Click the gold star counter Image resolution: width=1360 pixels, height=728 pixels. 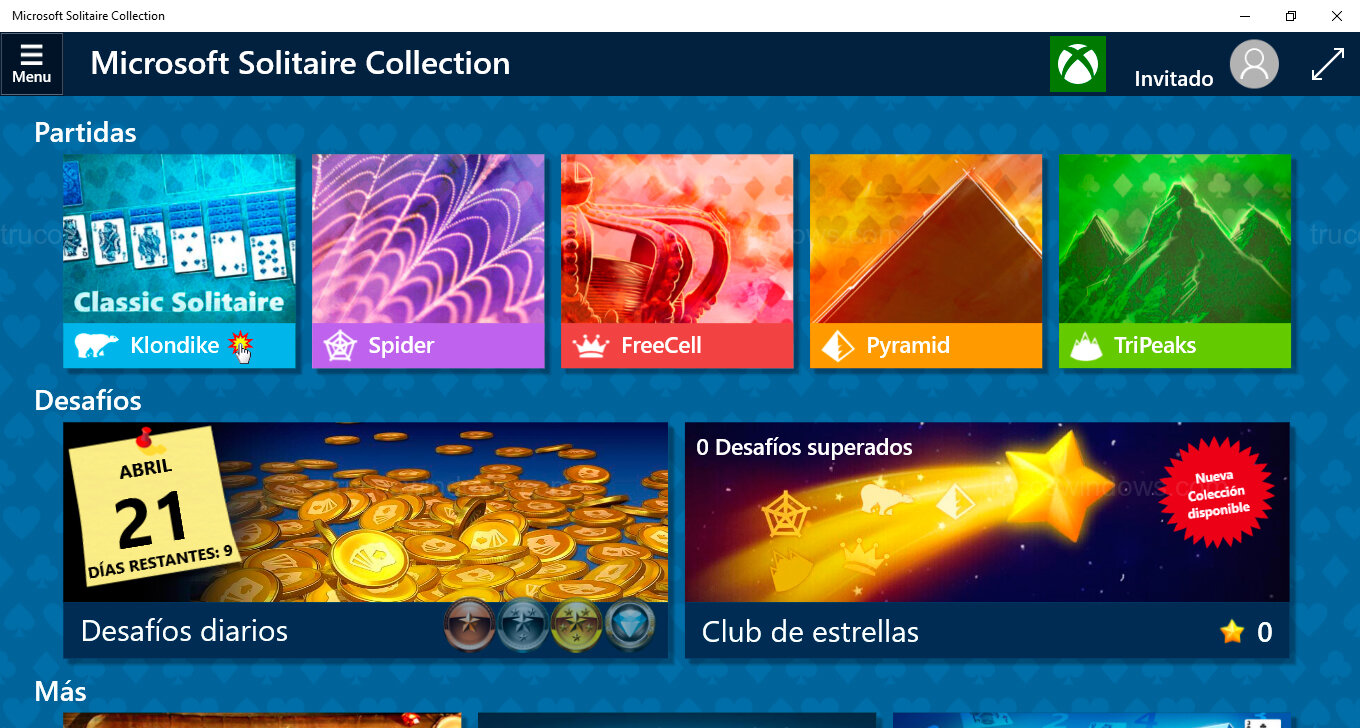1246,632
